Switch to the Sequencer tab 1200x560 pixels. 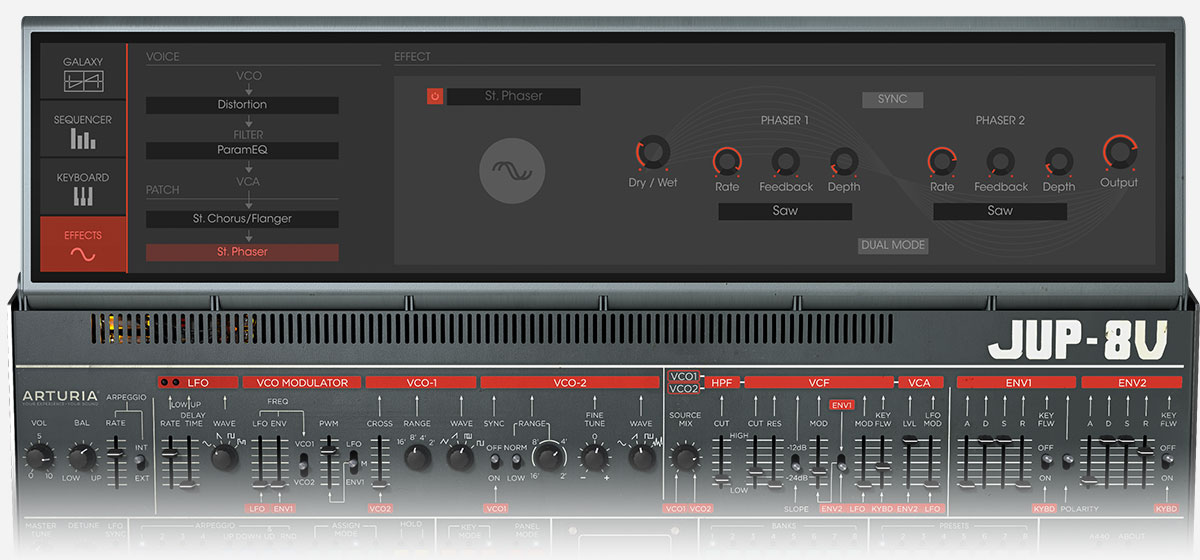(x=83, y=129)
